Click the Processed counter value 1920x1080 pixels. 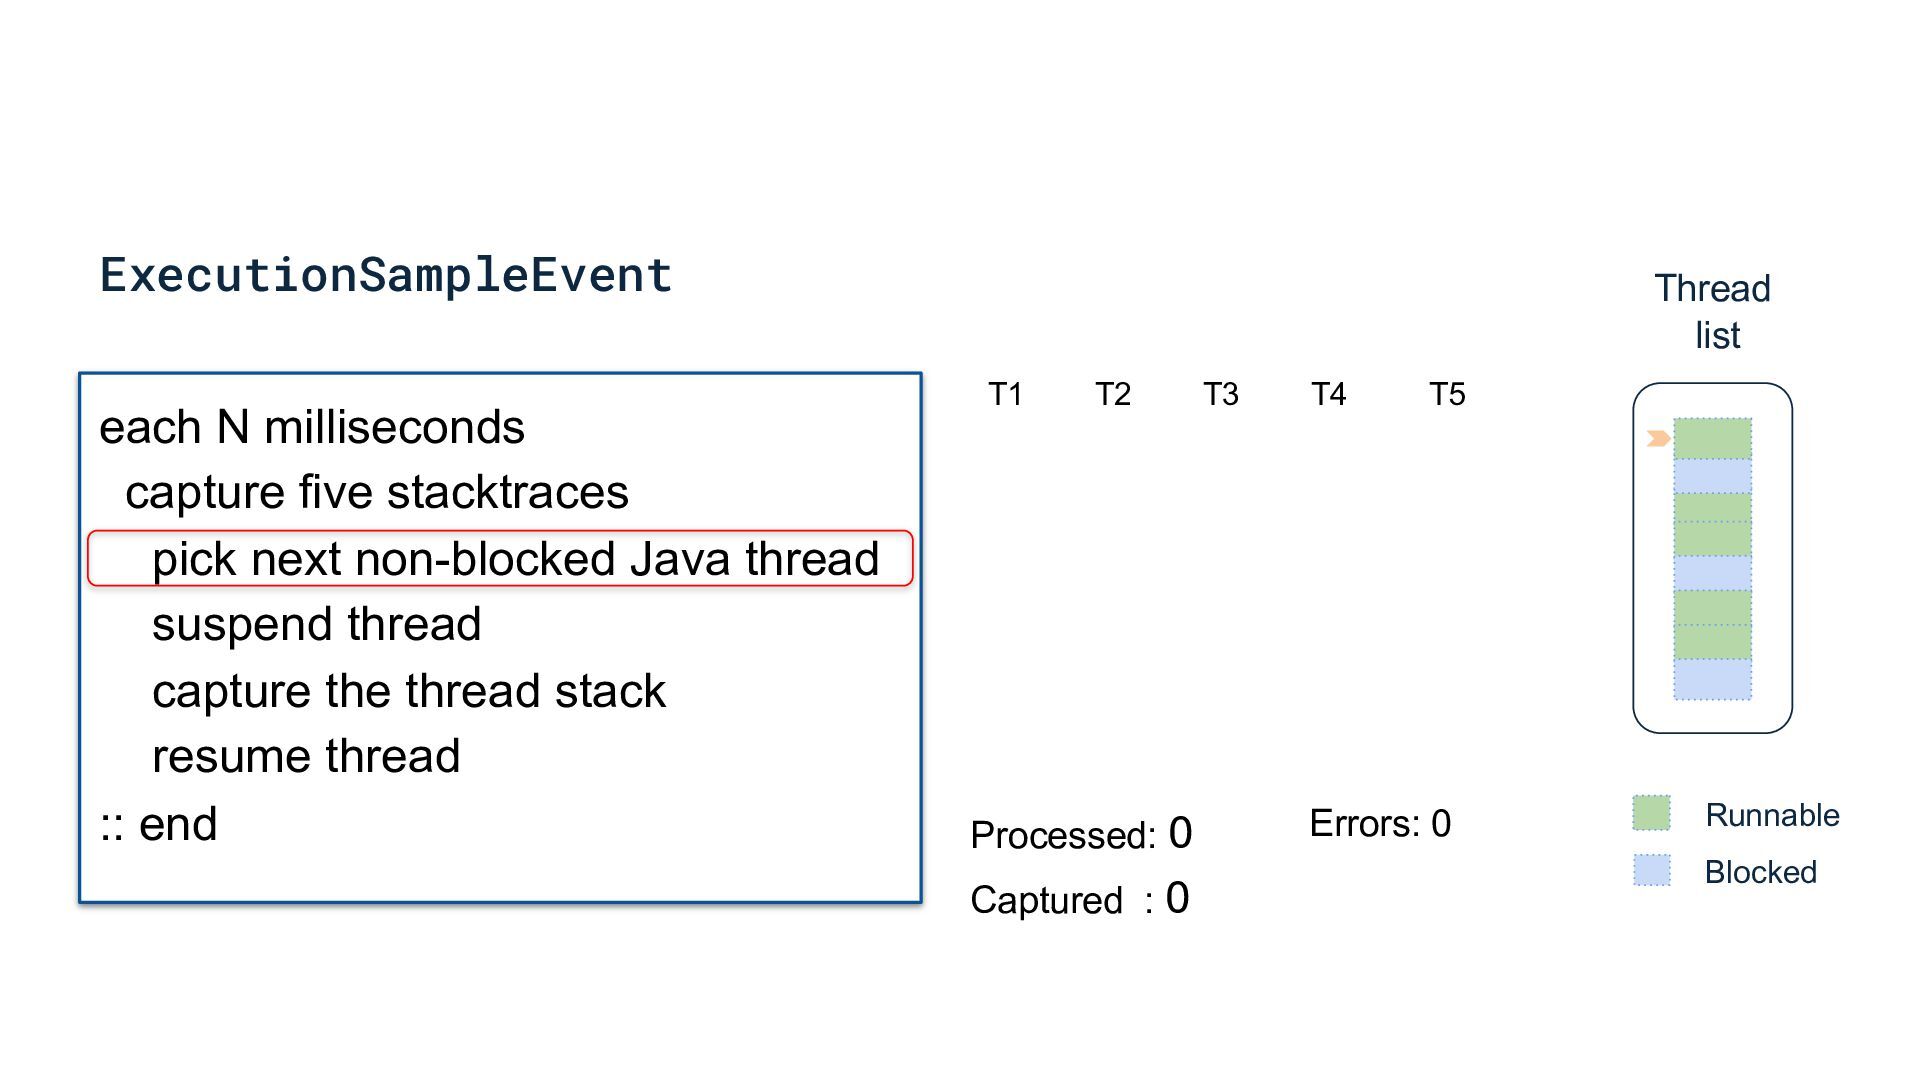(x=1180, y=833)
